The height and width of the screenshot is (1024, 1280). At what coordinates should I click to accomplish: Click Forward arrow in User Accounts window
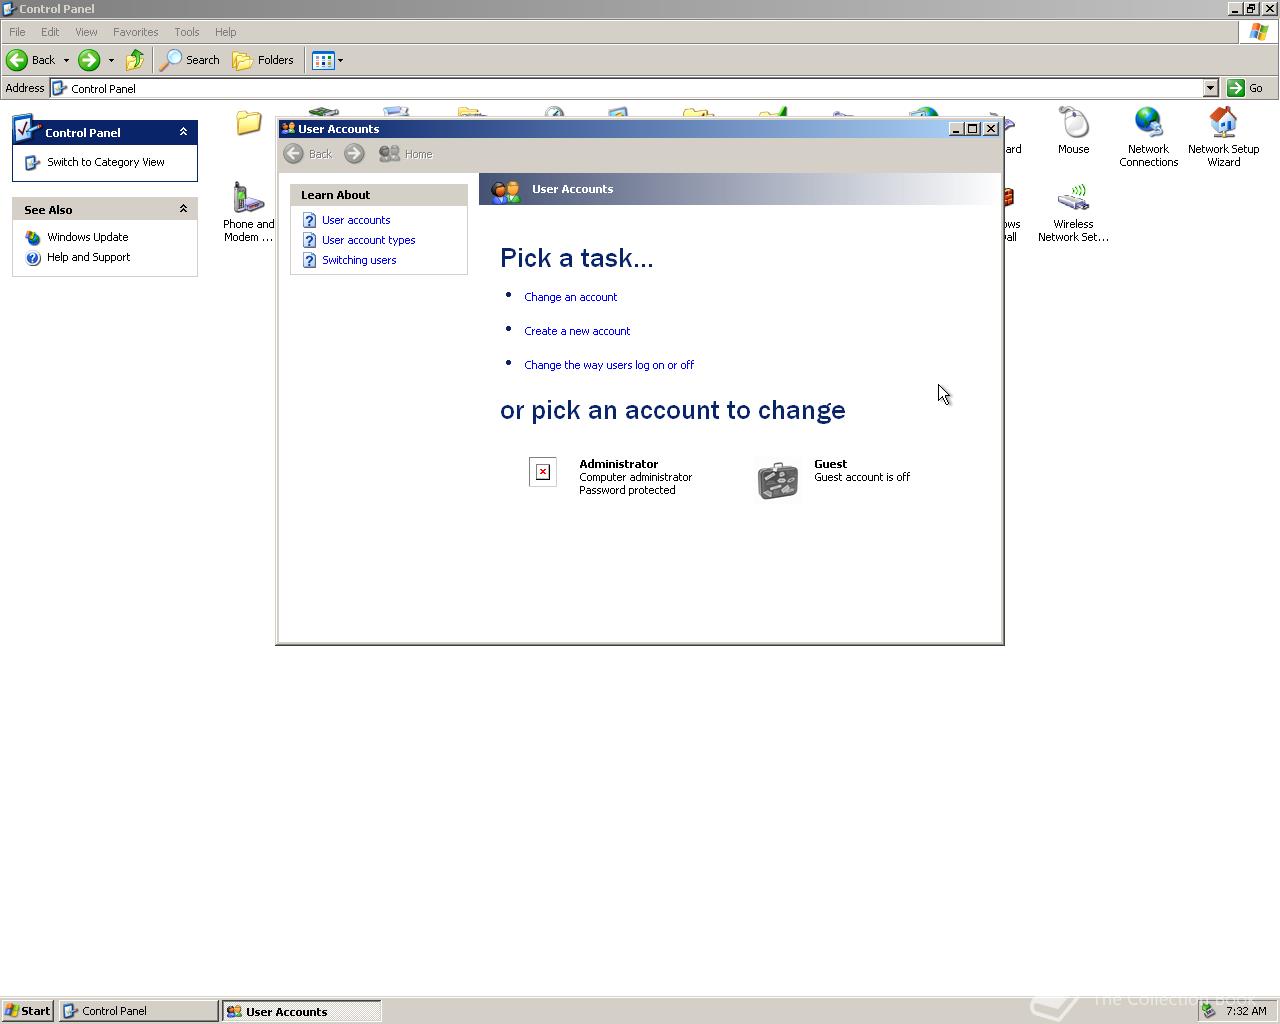click(354, 154)
